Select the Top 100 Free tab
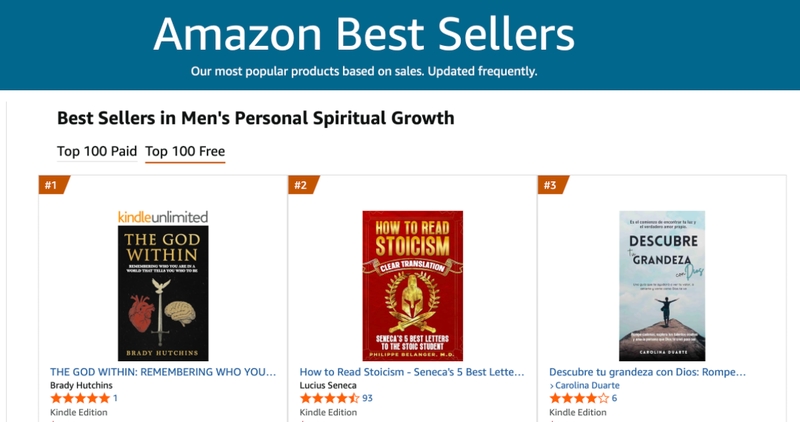 tap(185, 152)
